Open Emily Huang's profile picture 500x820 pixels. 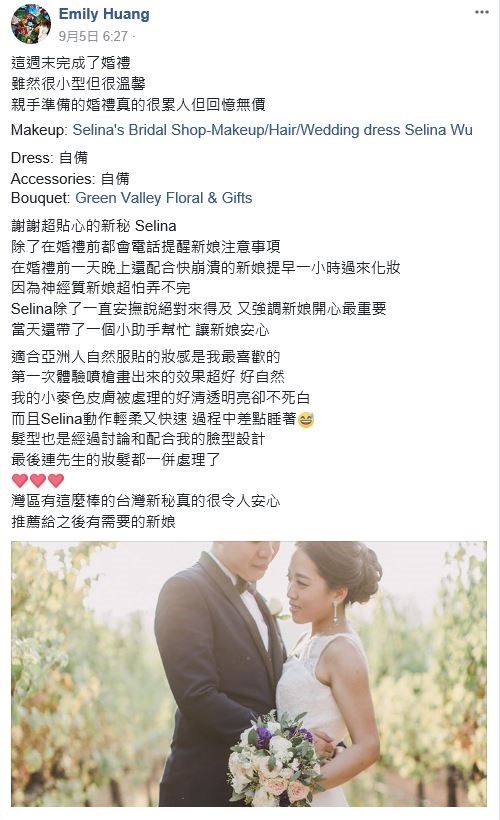point(31,24)
